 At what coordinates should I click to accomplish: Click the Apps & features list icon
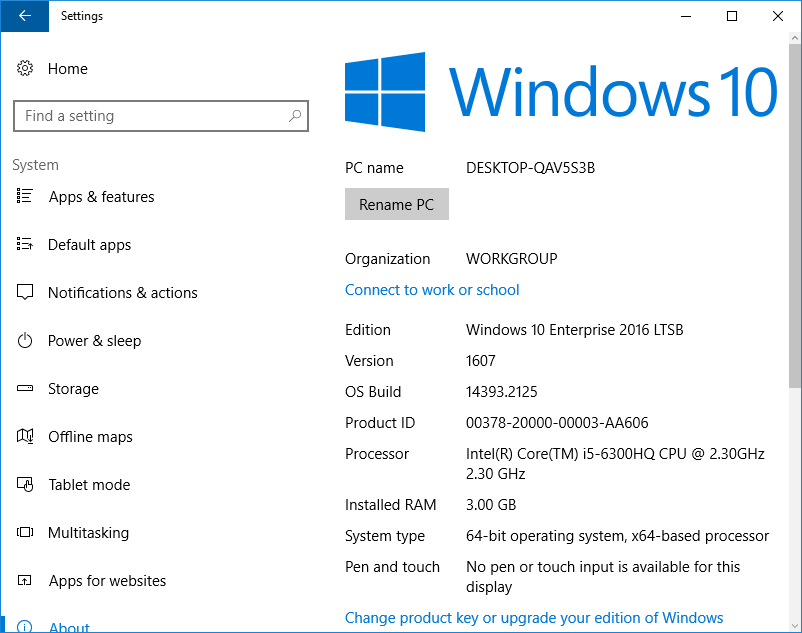pos(25,196)
